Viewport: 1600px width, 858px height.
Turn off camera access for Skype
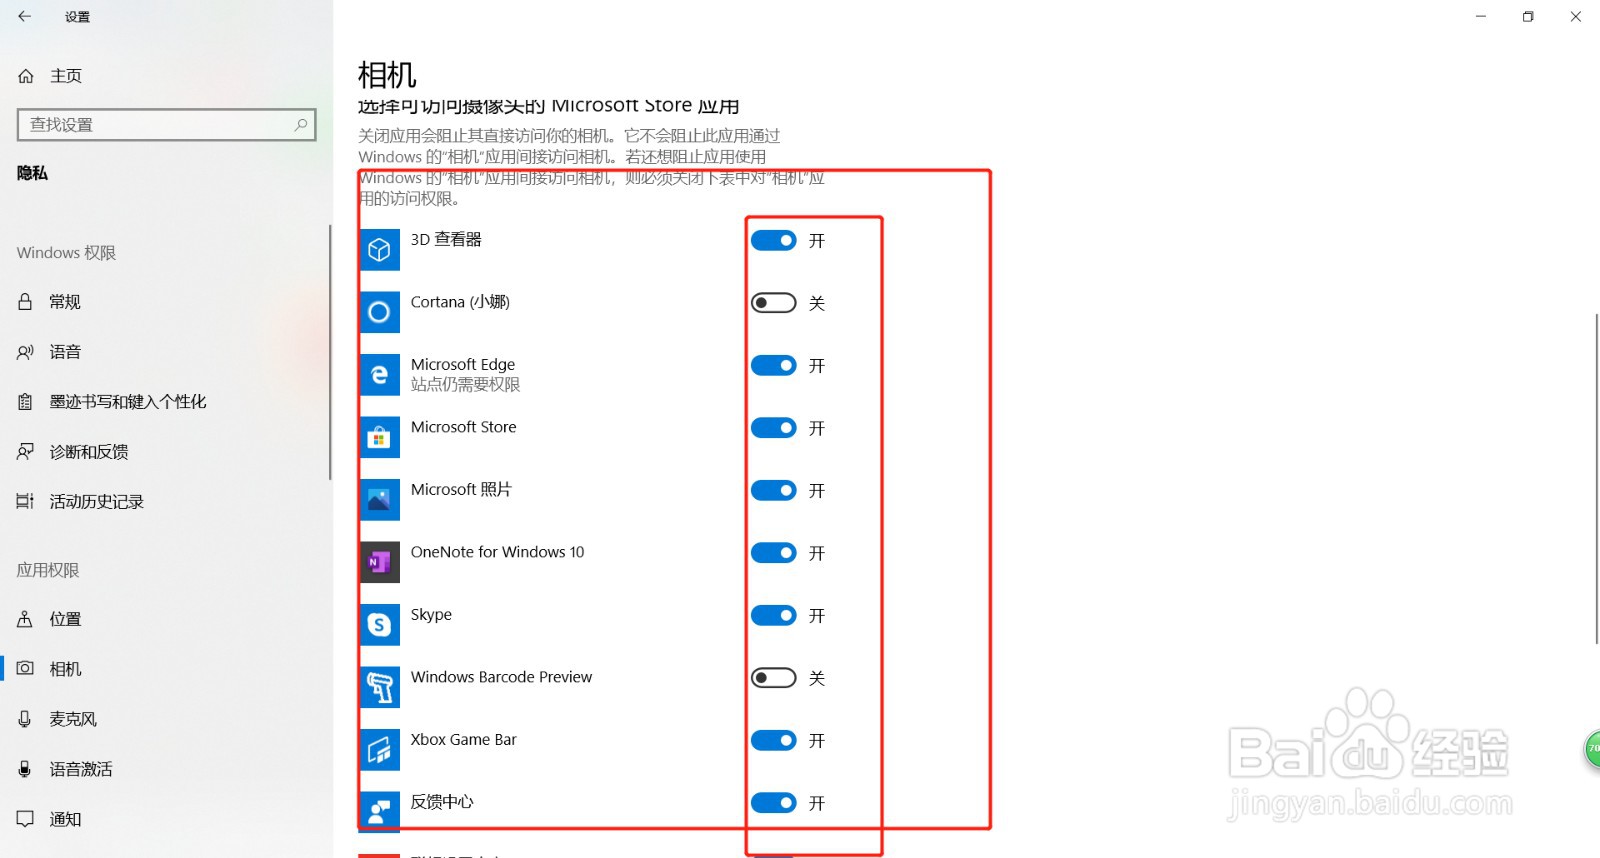click(774, 616)
